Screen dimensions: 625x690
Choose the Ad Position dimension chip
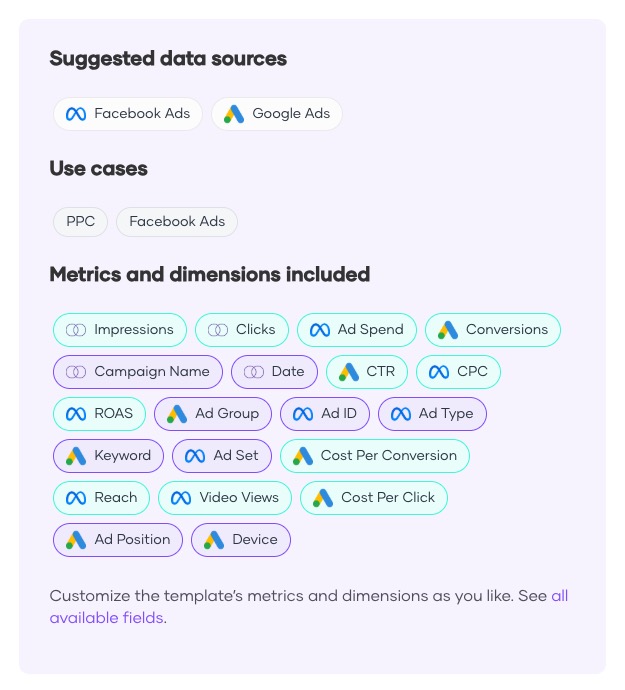coord(118,540)
